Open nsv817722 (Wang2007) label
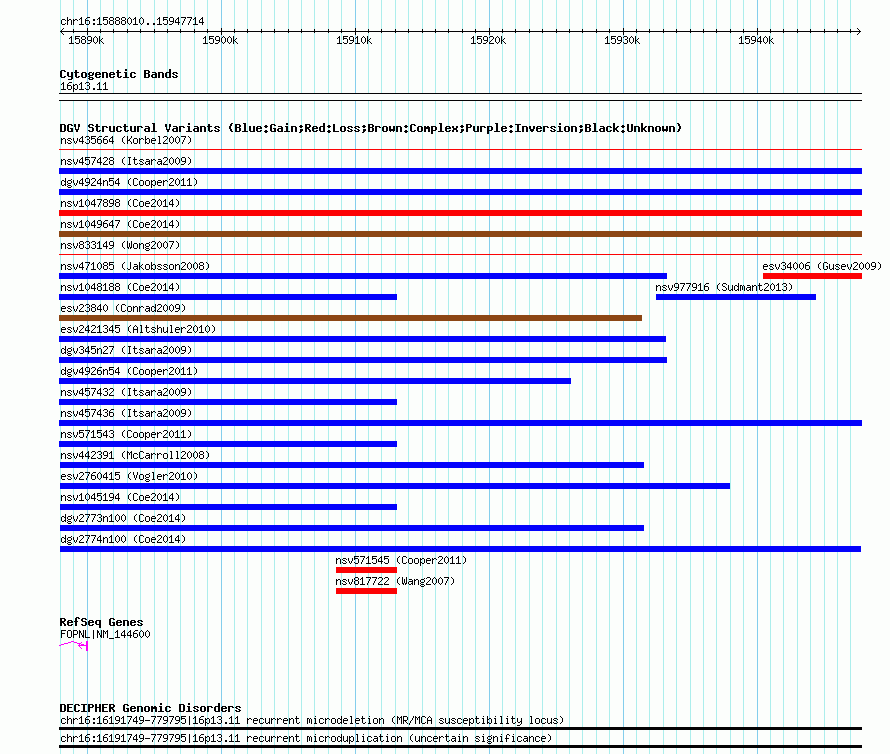890x754 pixels. (x=395, y=581)
